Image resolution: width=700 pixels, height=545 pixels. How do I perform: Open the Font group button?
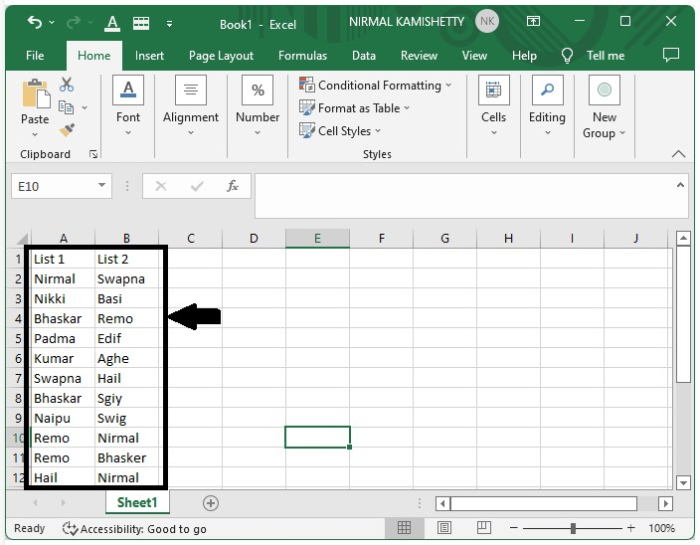pos(128,106)
